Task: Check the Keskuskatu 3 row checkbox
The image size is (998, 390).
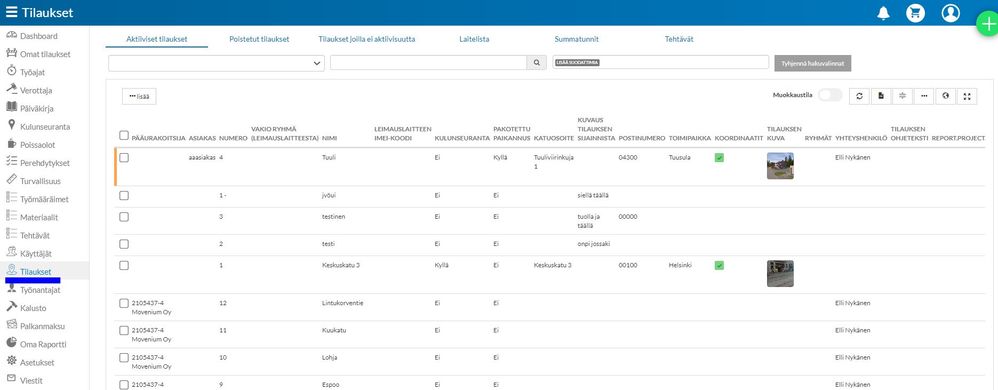Action: pos(124,265)
